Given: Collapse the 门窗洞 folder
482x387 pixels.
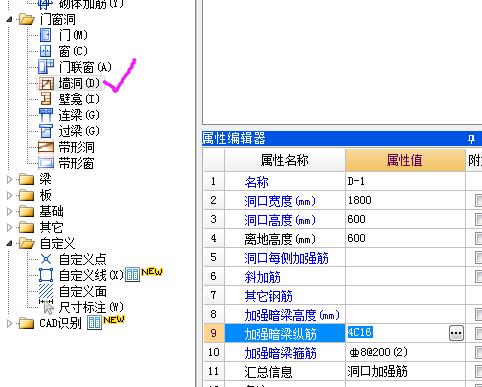Looking at the screenshot, I should point(9,20).
